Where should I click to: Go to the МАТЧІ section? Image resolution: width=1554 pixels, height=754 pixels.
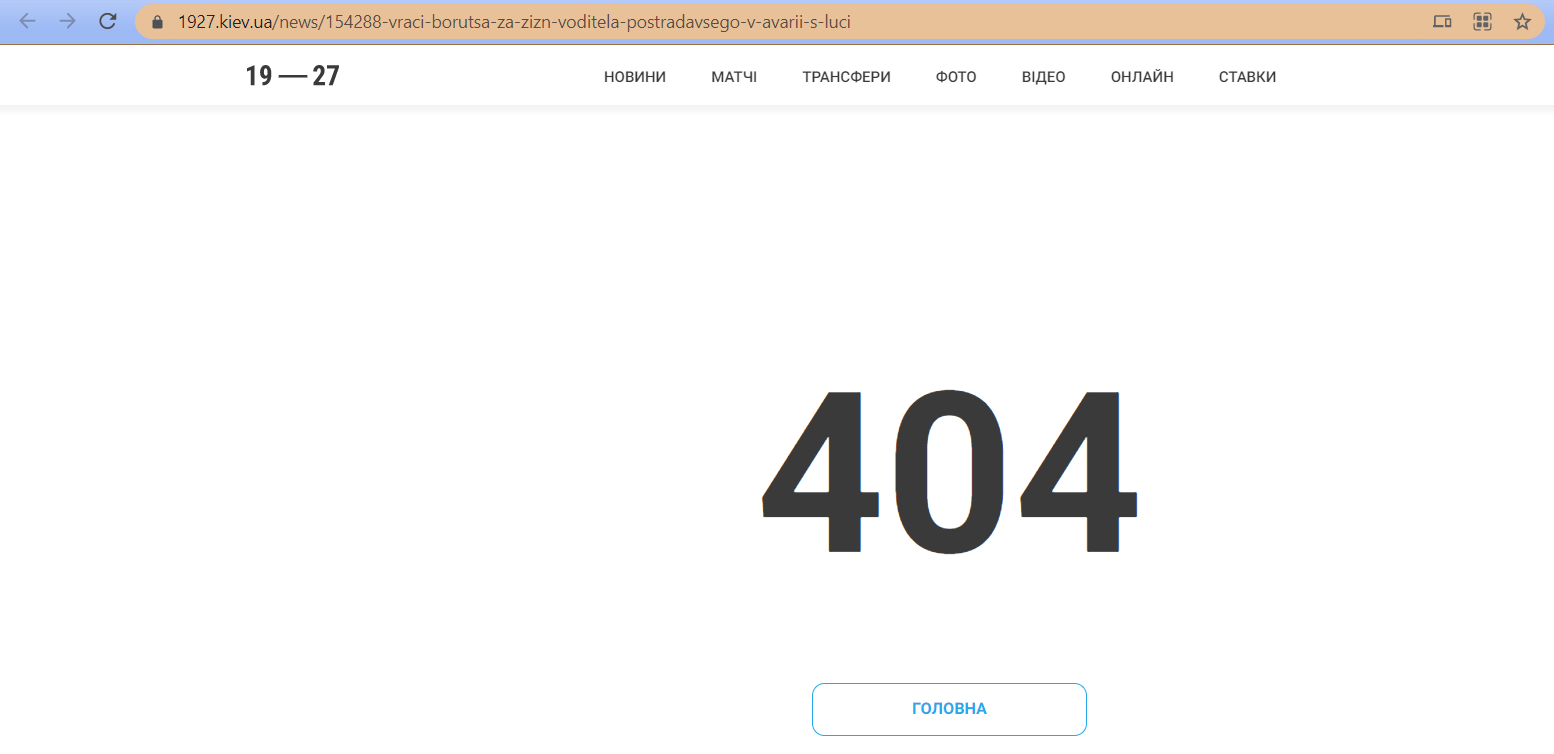[x=734, y=77]
